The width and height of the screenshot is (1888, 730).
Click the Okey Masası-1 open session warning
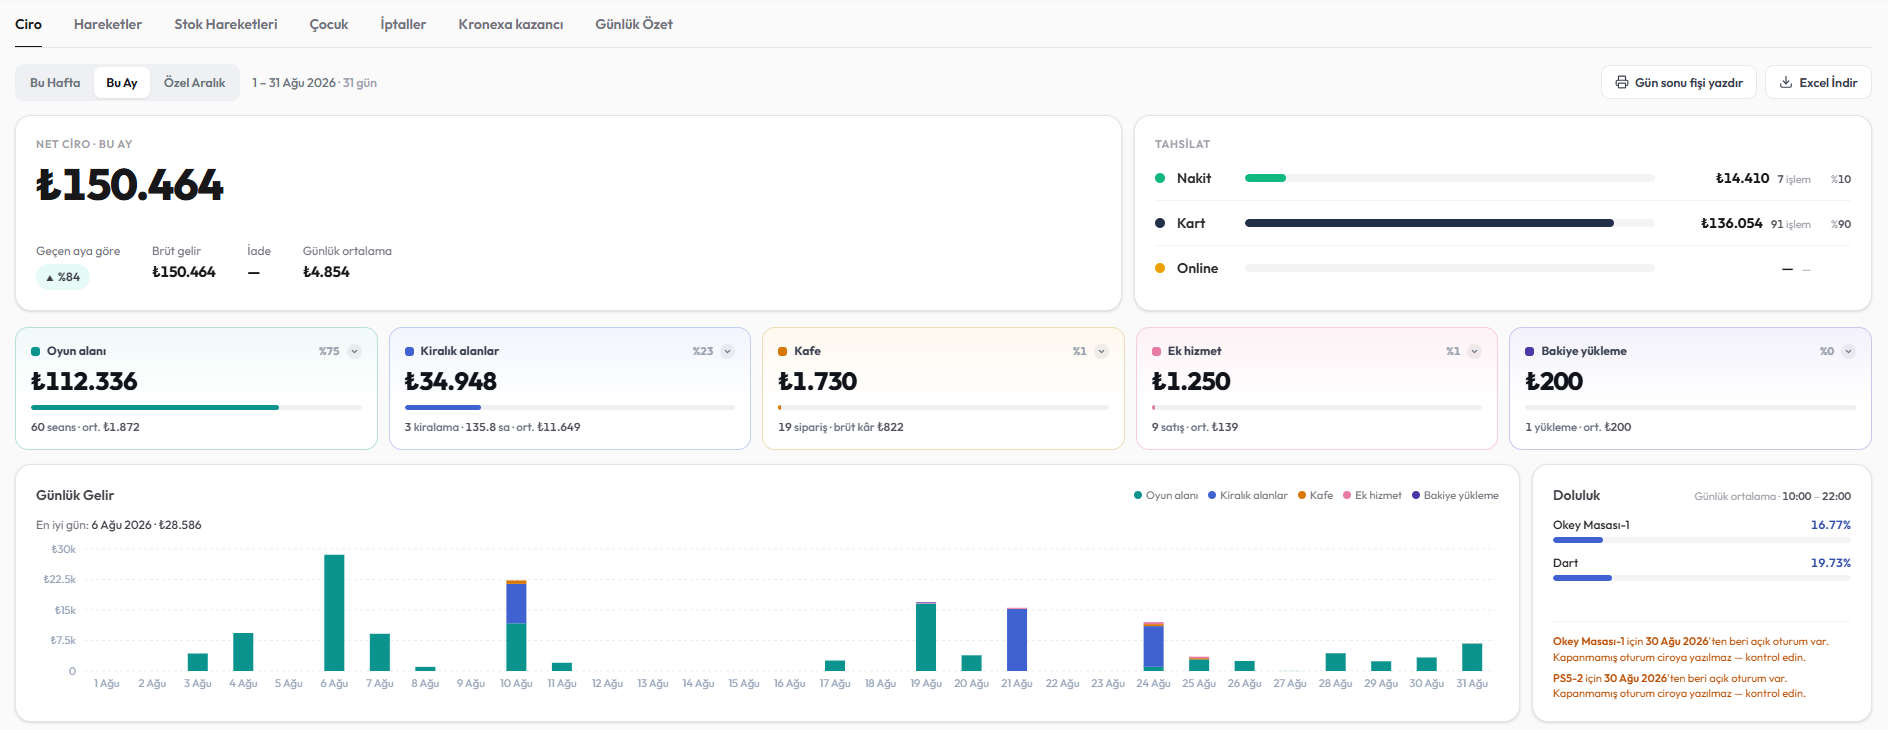tap(1690, 650)
